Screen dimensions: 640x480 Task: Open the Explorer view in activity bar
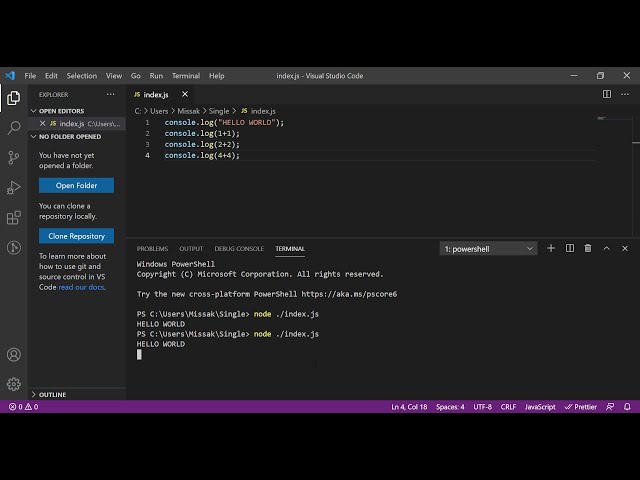pos(13,98)
